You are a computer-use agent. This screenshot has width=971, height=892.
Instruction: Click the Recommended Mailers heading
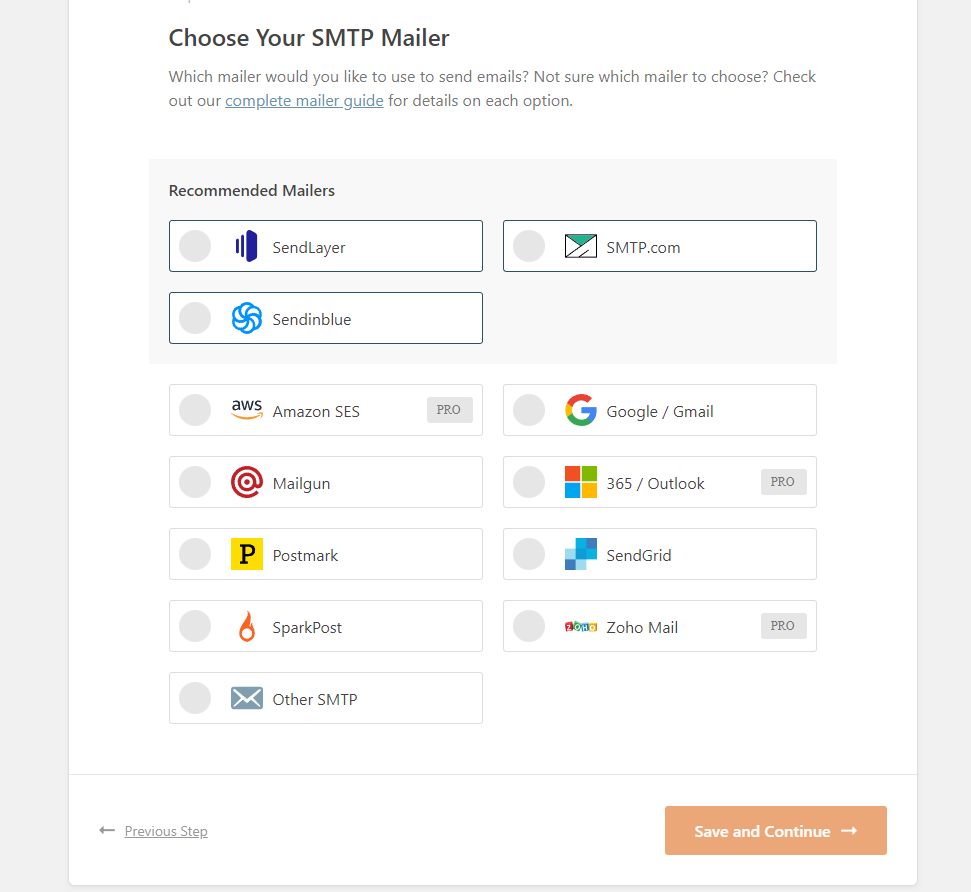pyautogui.click(x=252, y=191)
